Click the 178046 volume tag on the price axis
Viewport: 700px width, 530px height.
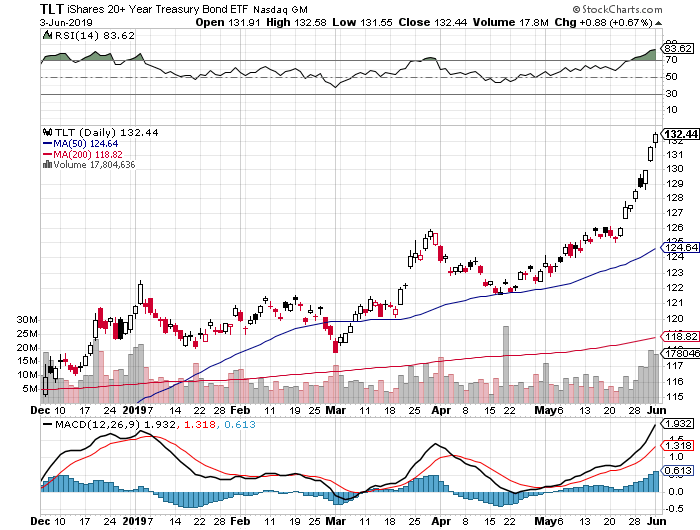point(680,353)
